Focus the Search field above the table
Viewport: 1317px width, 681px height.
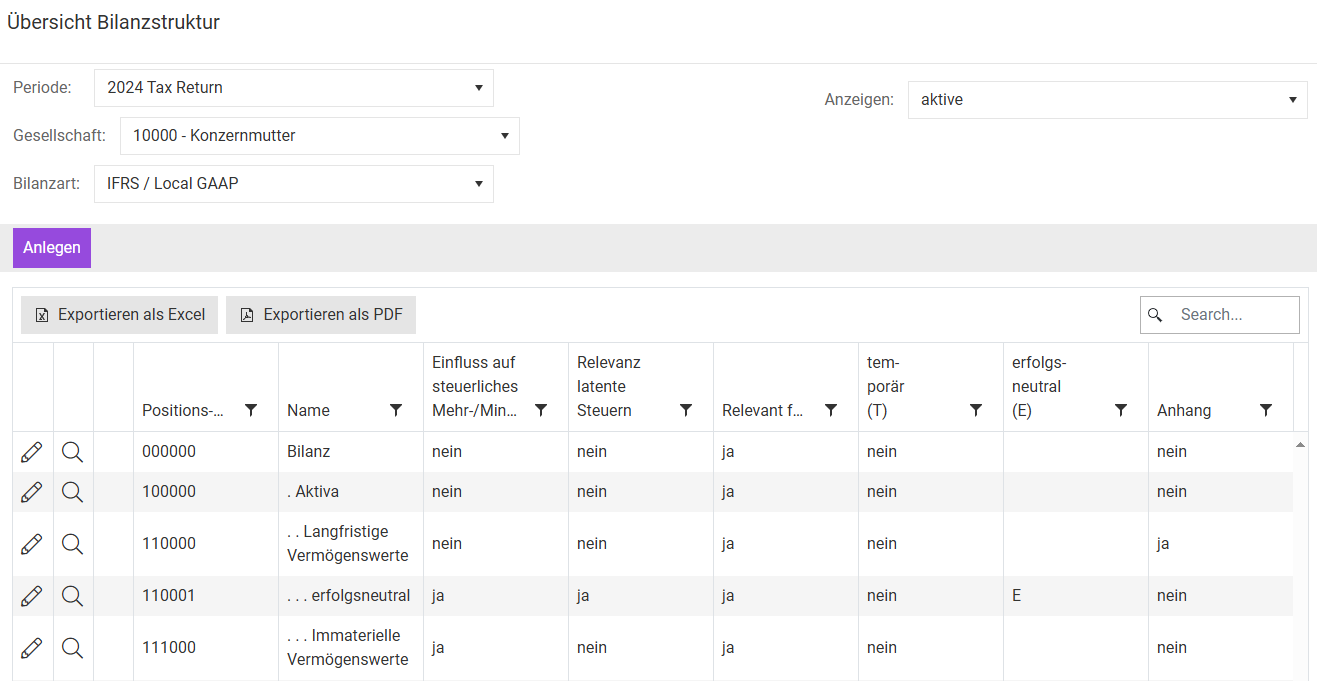pyautogui.click(x=1220, y=315)
